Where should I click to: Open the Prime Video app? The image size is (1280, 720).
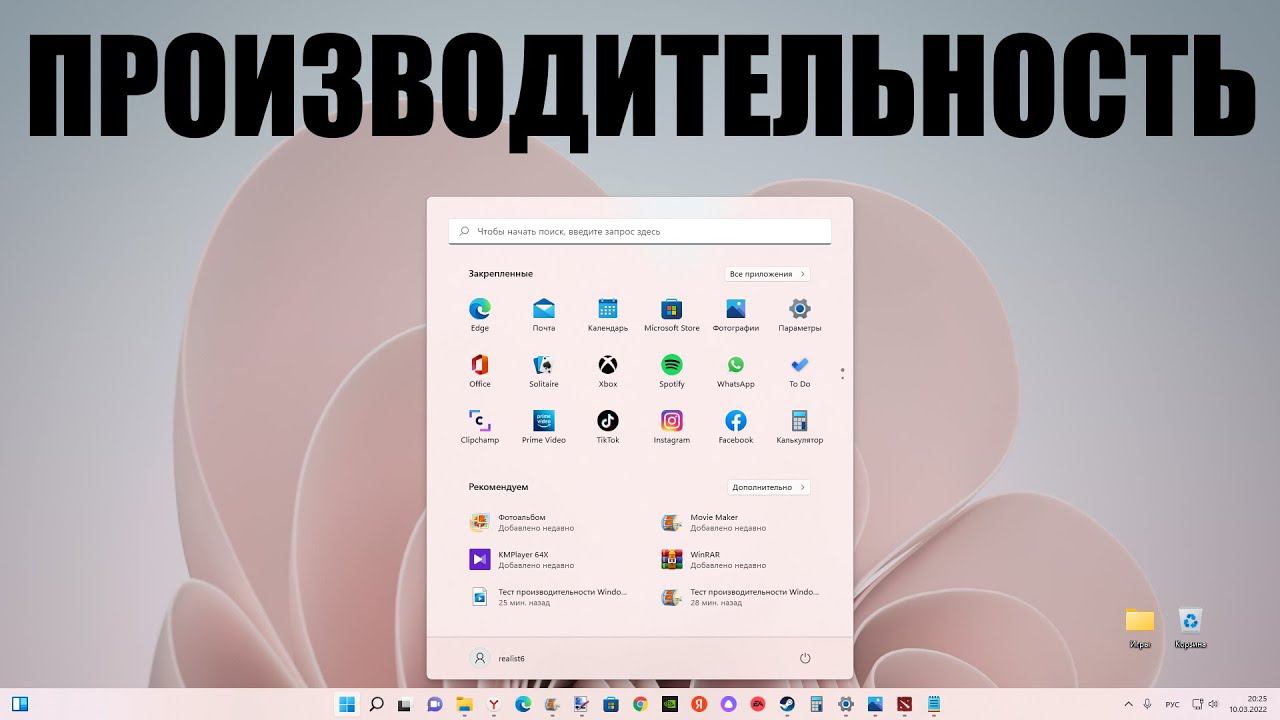(544, 426)
